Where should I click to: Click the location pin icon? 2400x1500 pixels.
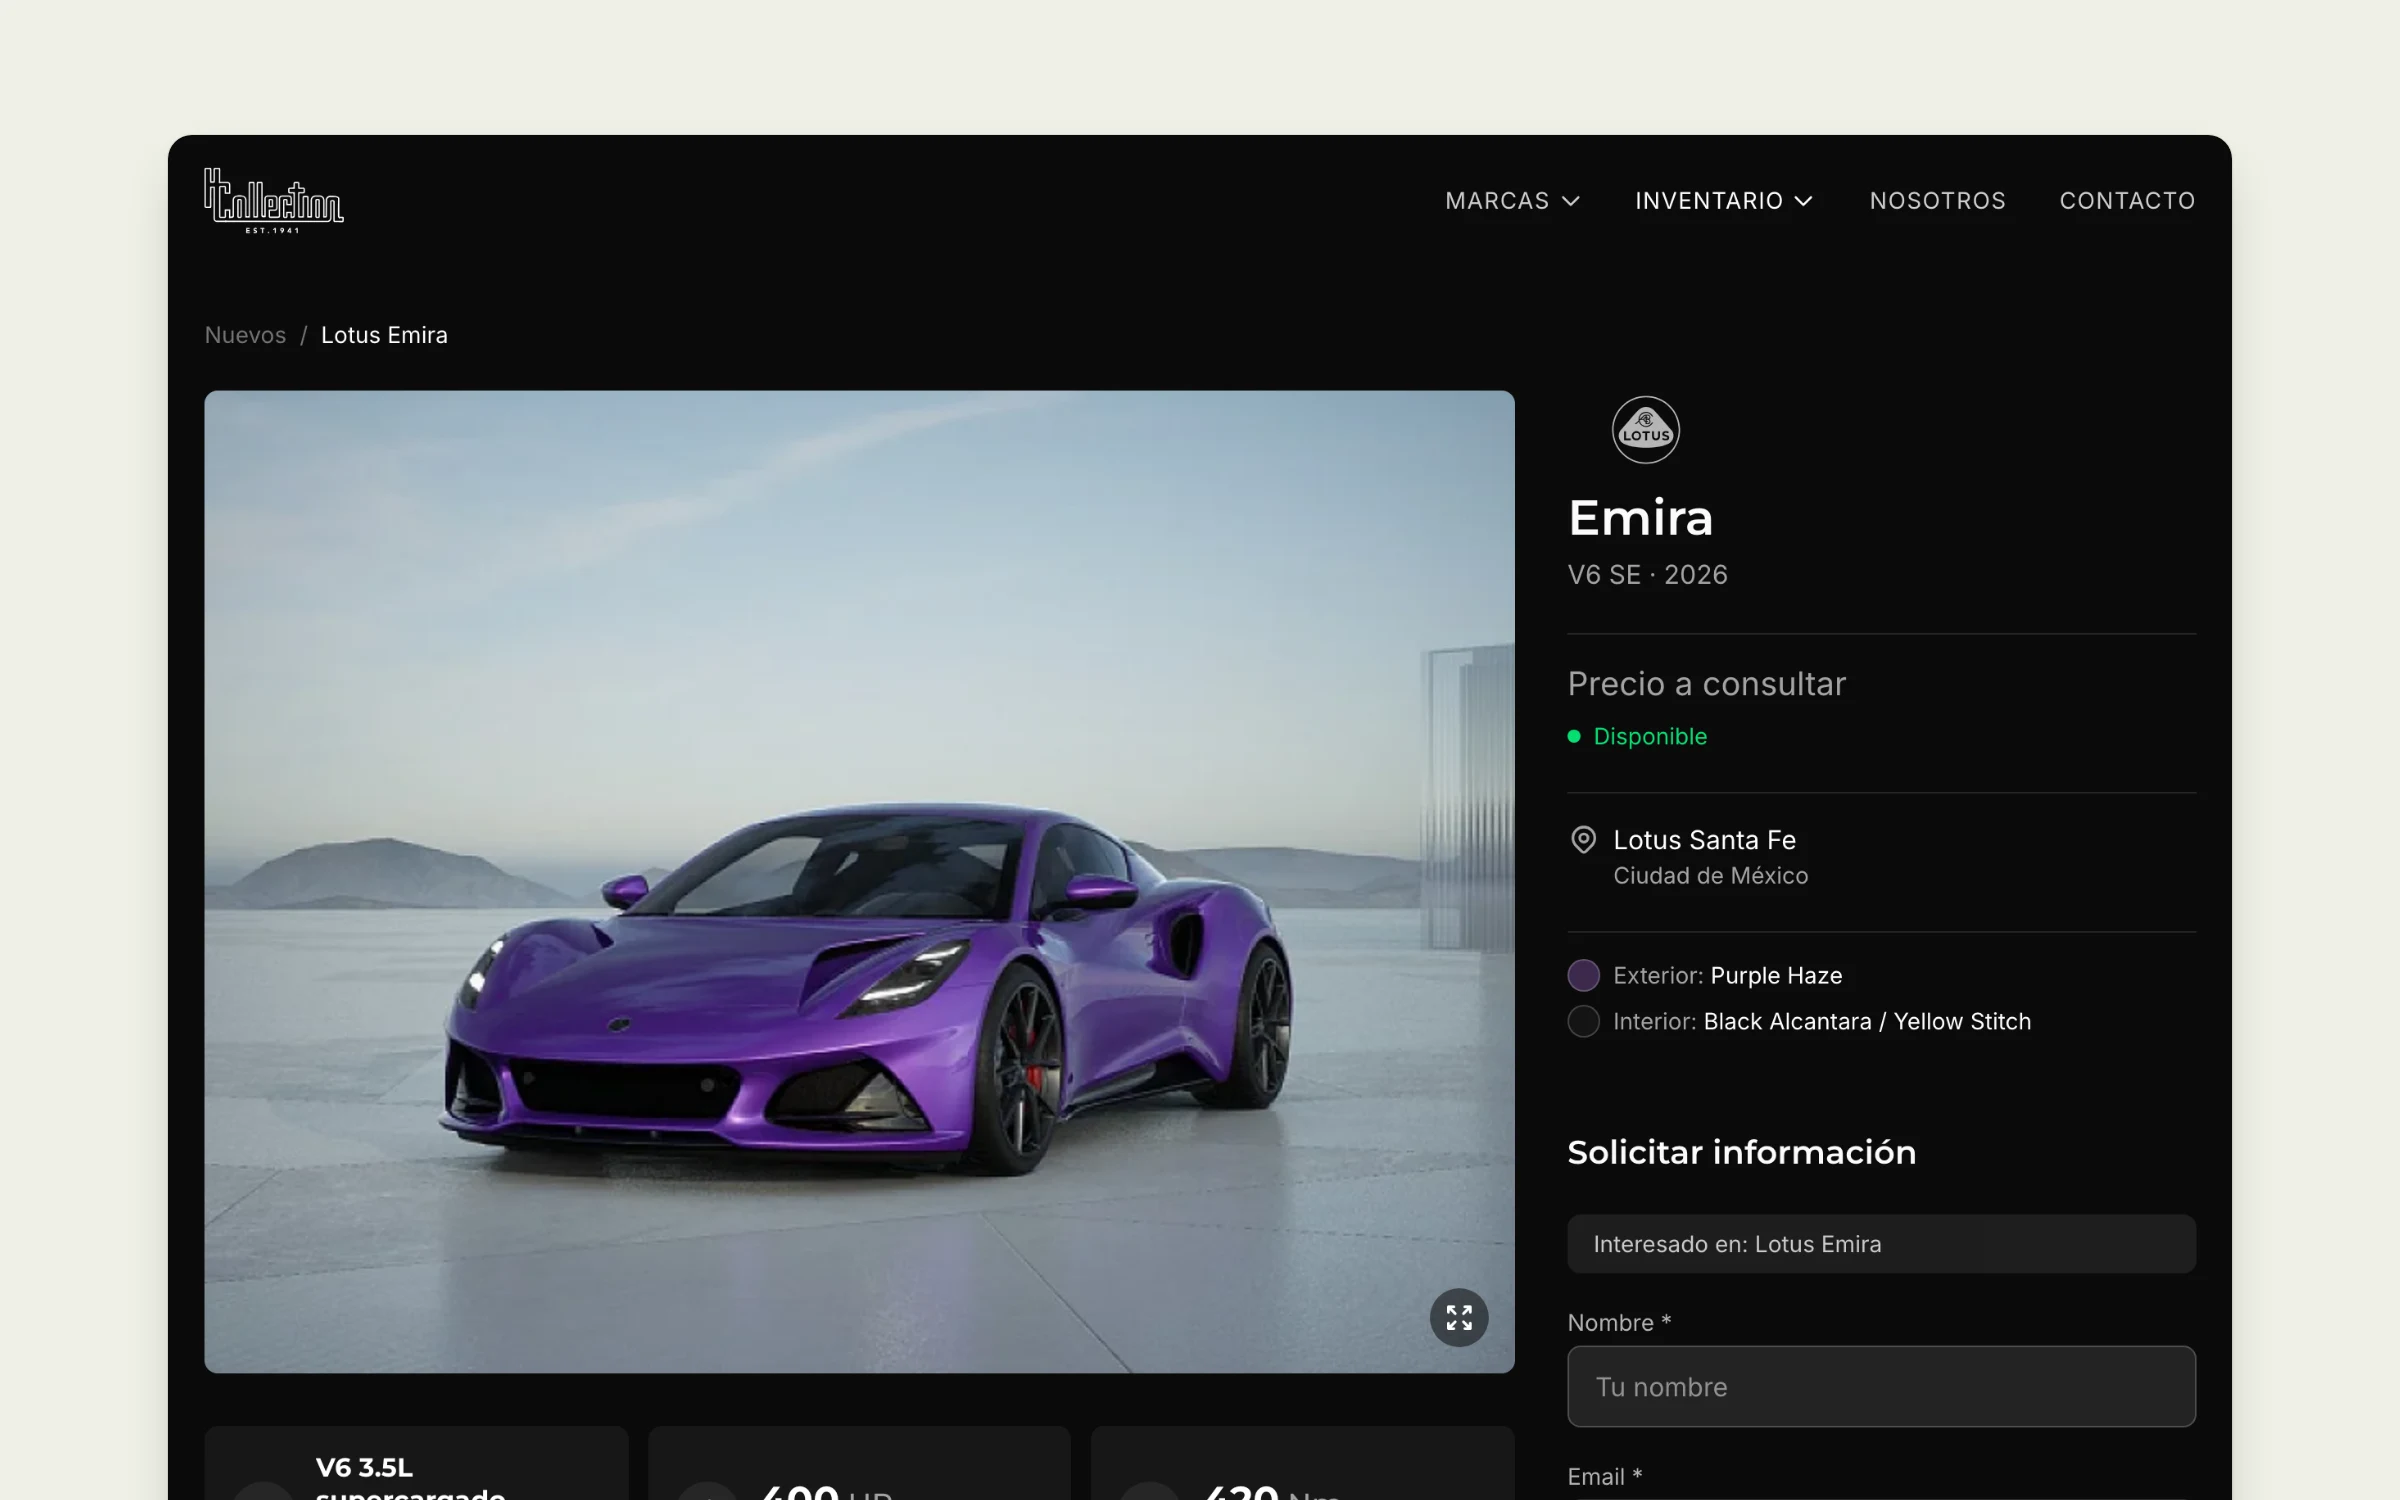coord(1583,840)
